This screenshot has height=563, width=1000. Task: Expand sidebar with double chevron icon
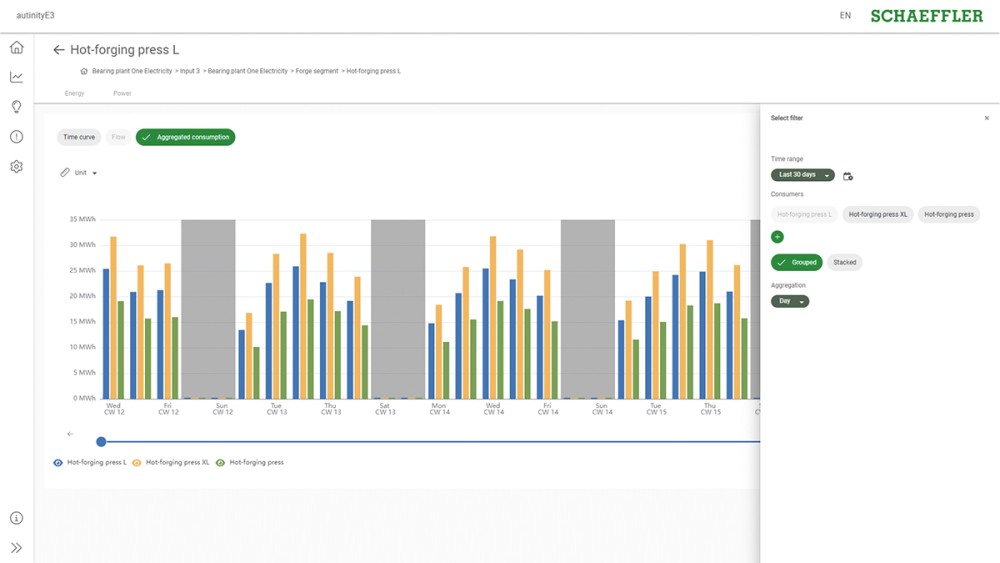click(x=16, y=548)
